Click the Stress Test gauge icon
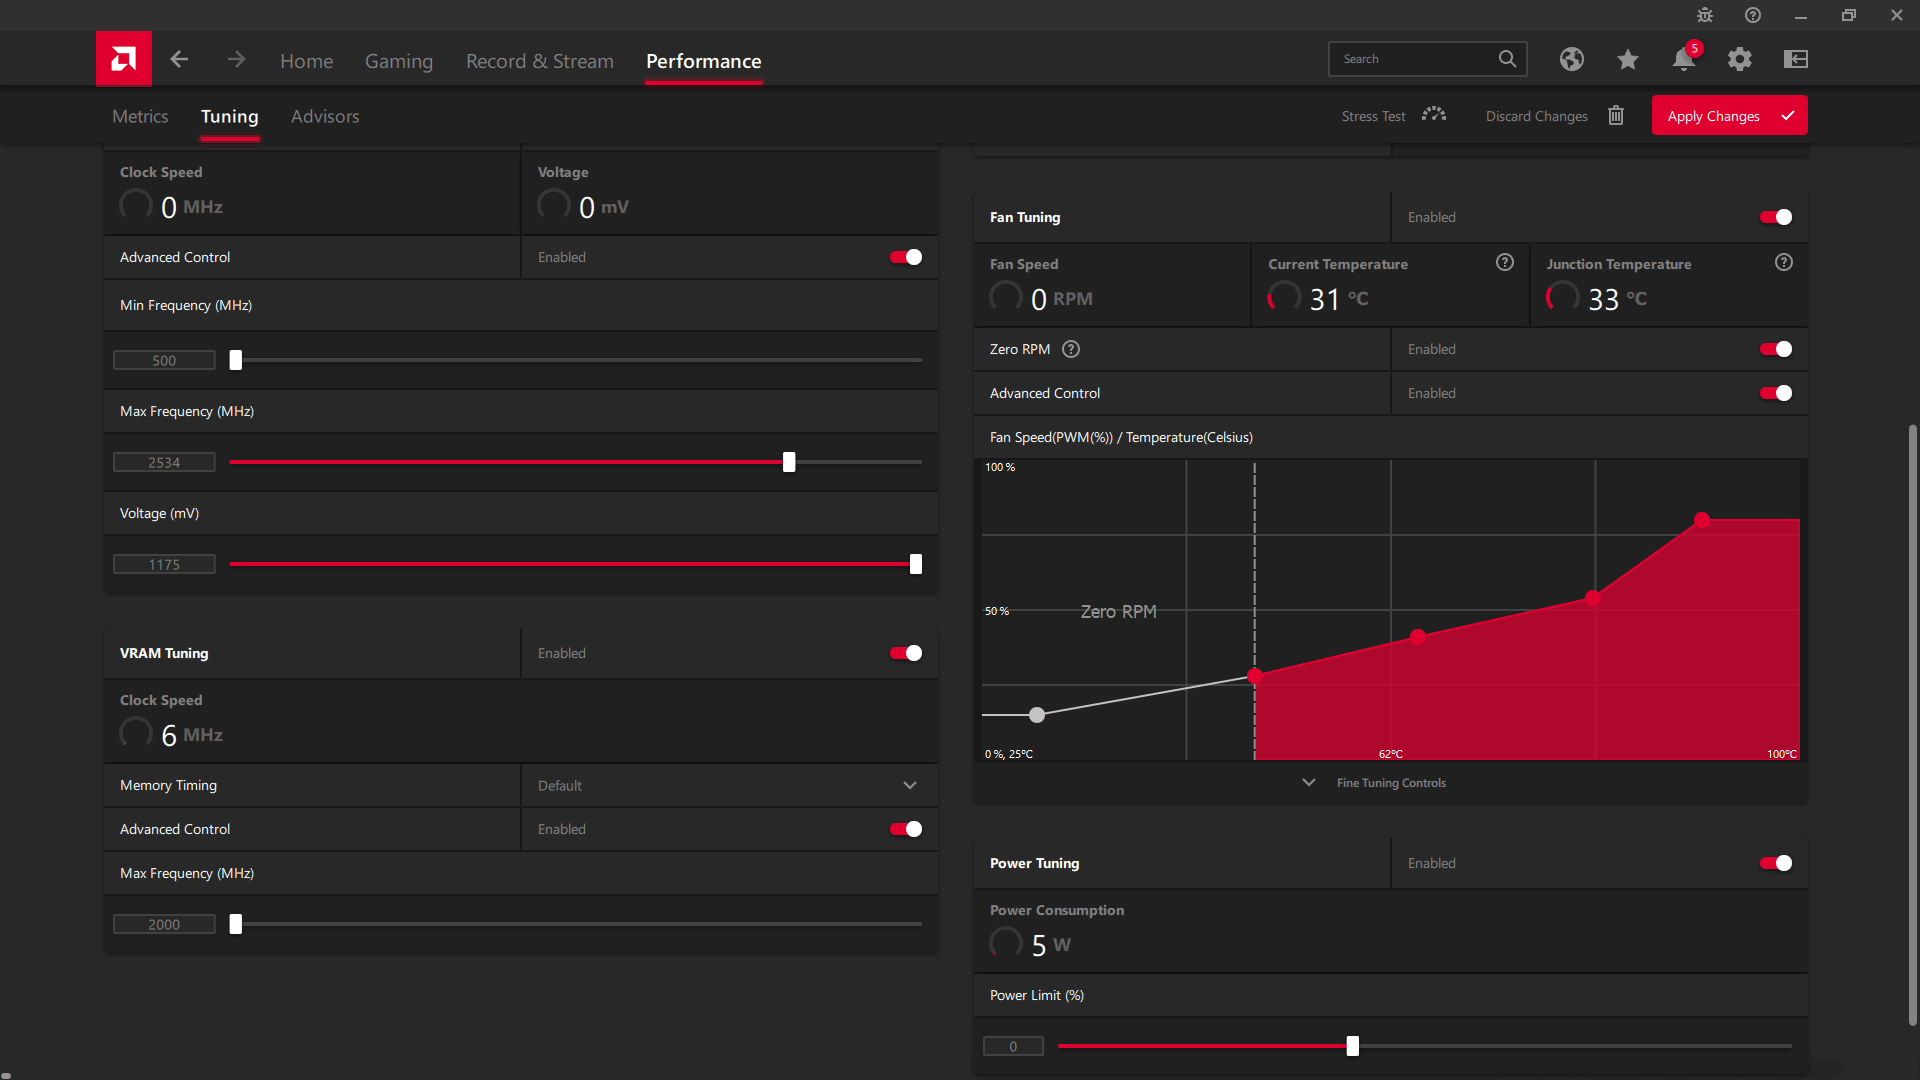 coord(1434,115)
